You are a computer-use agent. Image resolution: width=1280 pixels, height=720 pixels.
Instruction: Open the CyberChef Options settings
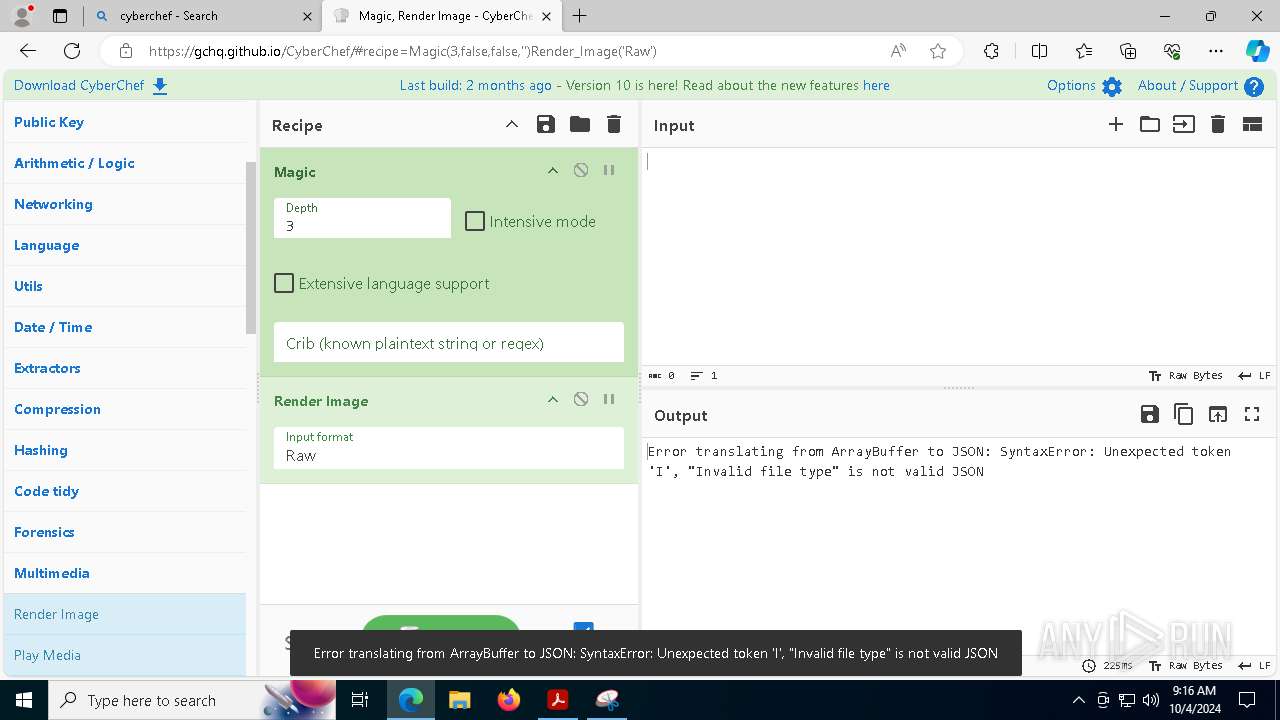(1084, 86)
